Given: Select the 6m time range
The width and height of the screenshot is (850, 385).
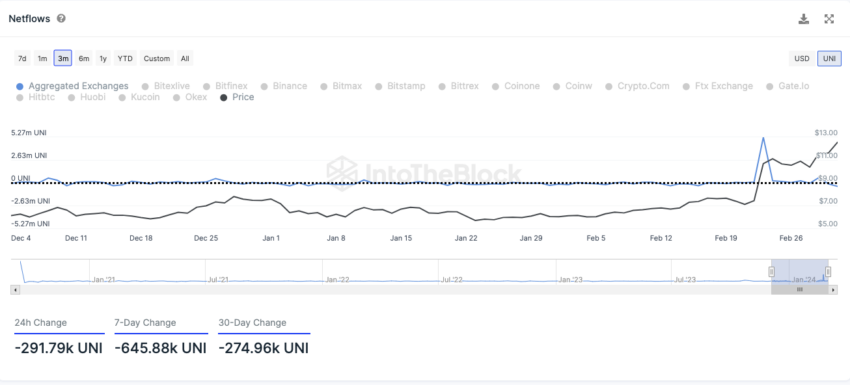Looking at the screenshot, I should [83, 58].
